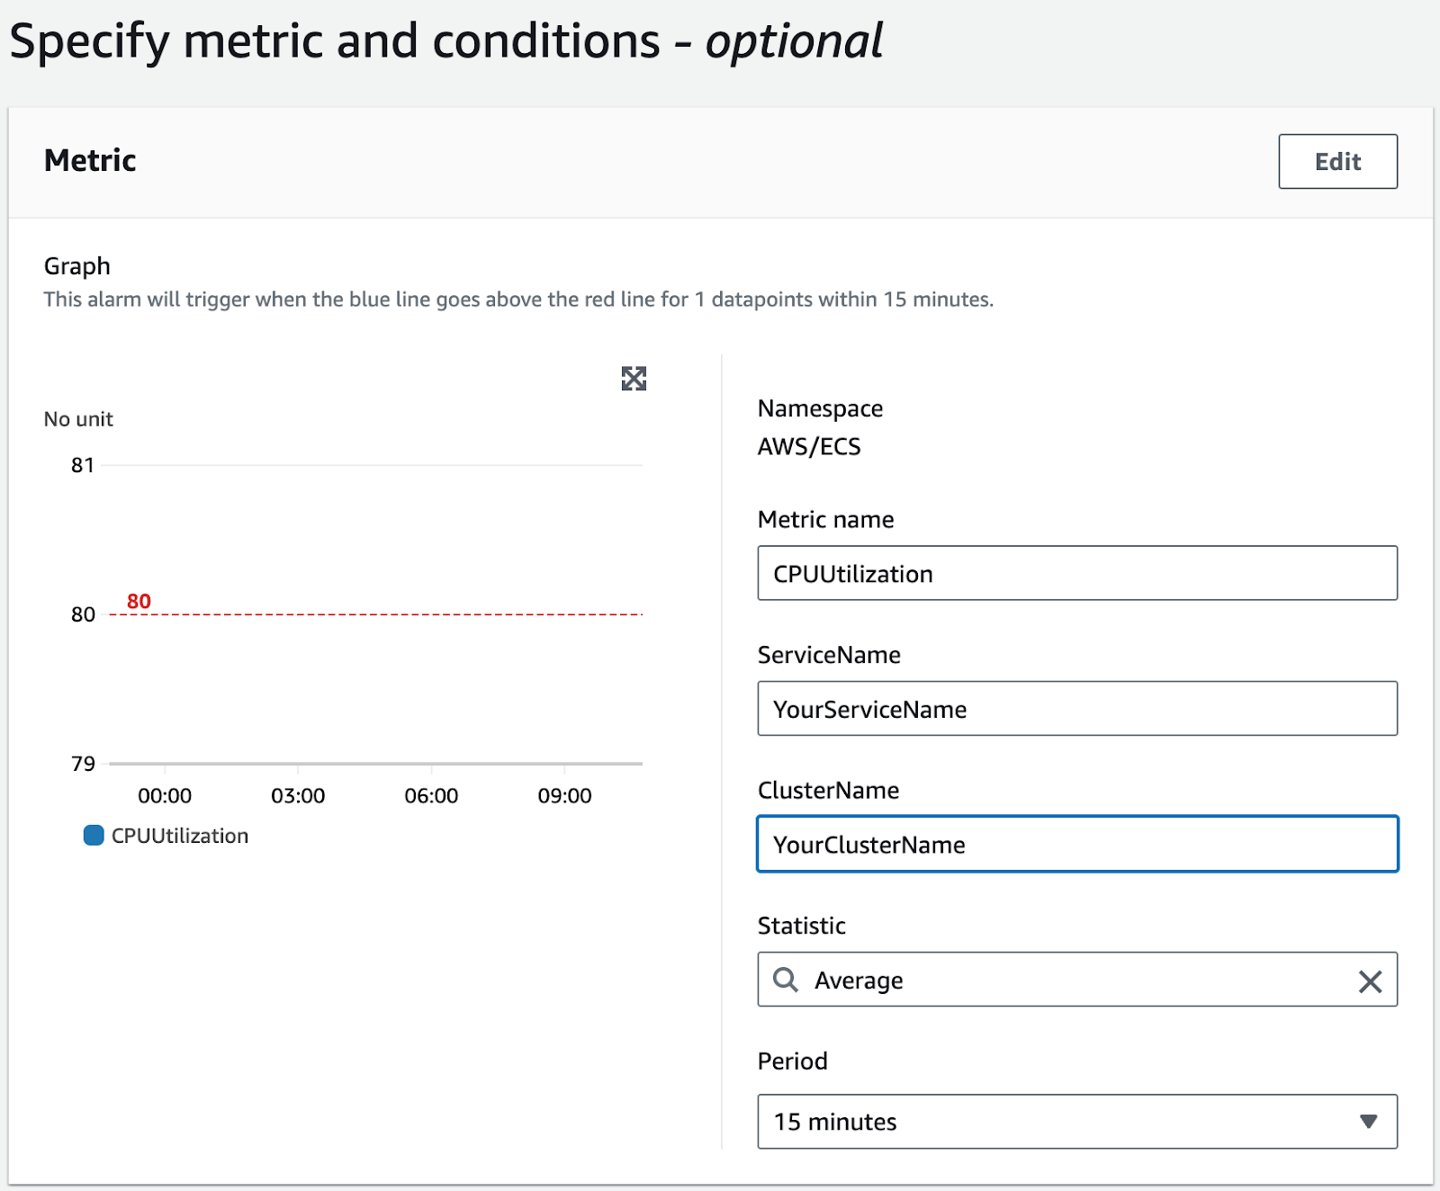Viewport: 1440px width, 1191px height.
Task: Click the YourClusterName input field
Action: [1077, 844]
